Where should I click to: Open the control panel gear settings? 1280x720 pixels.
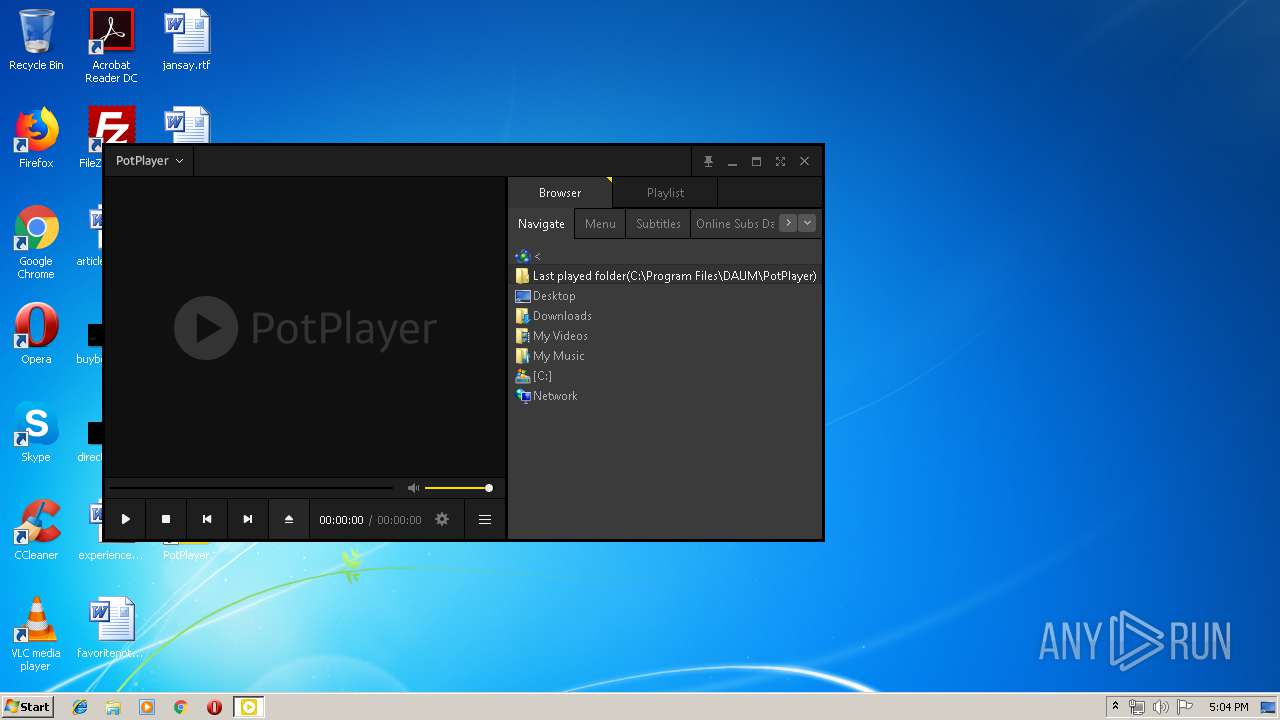point(442,519)
